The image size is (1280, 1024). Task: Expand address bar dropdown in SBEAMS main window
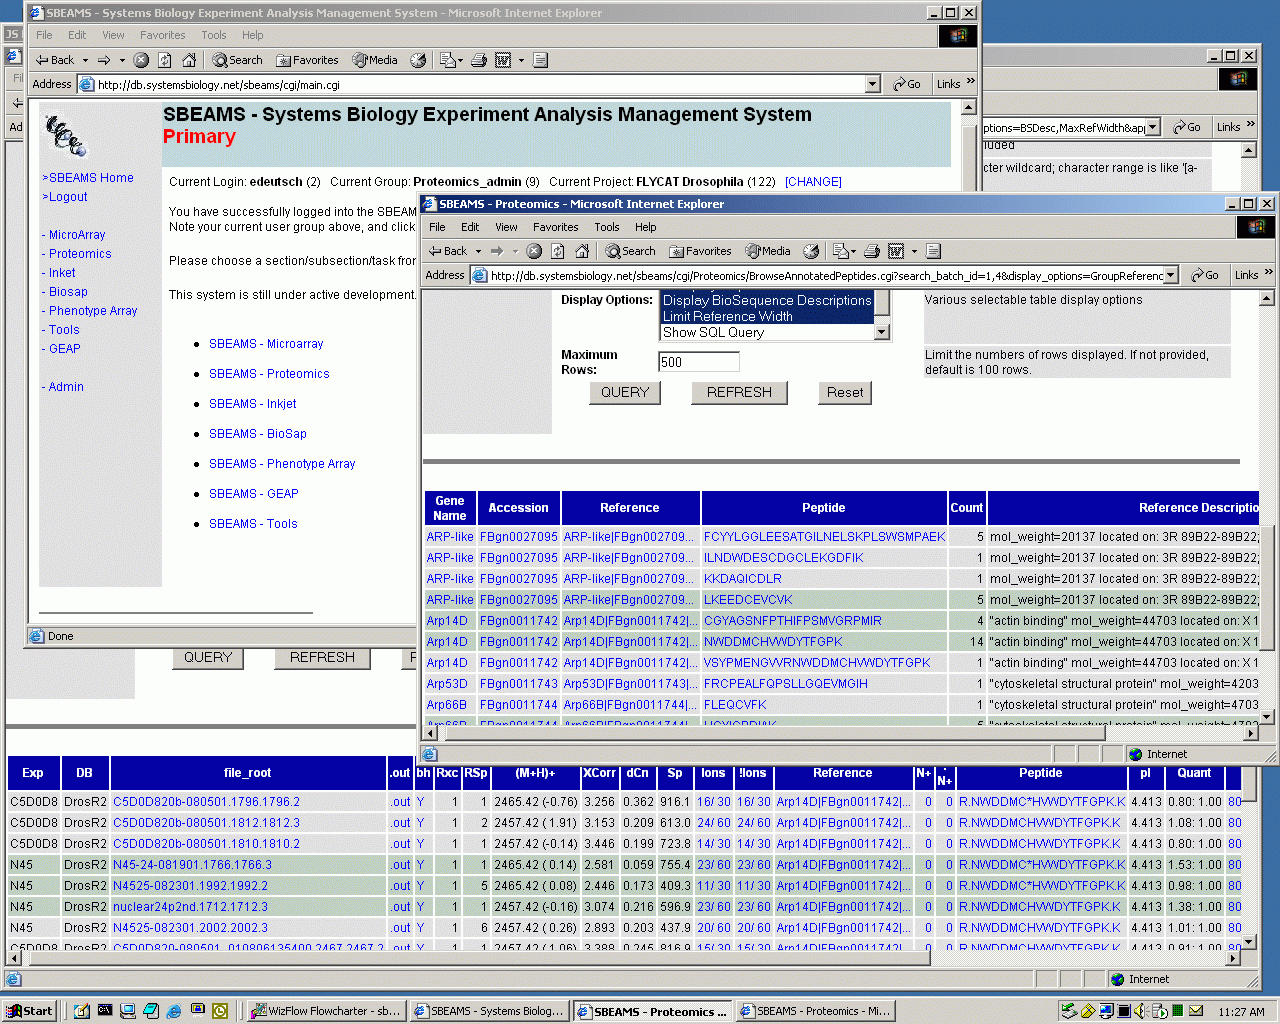pyautogui.click(x=872, y=84)
